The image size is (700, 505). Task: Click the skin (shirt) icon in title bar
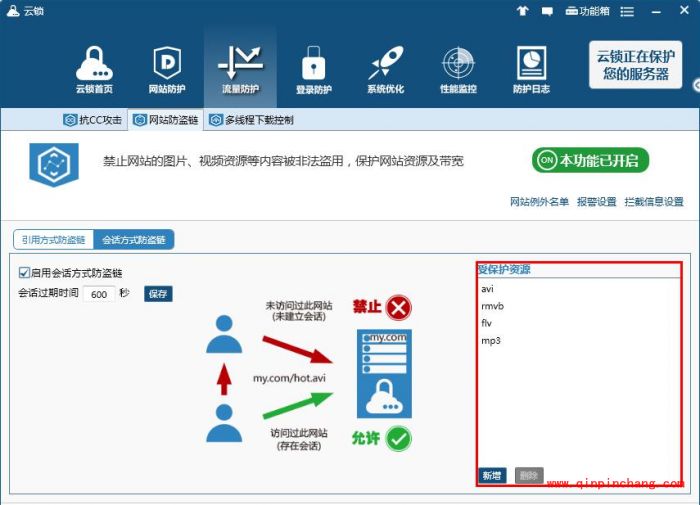pyautogui.click(x=522, y=11)
